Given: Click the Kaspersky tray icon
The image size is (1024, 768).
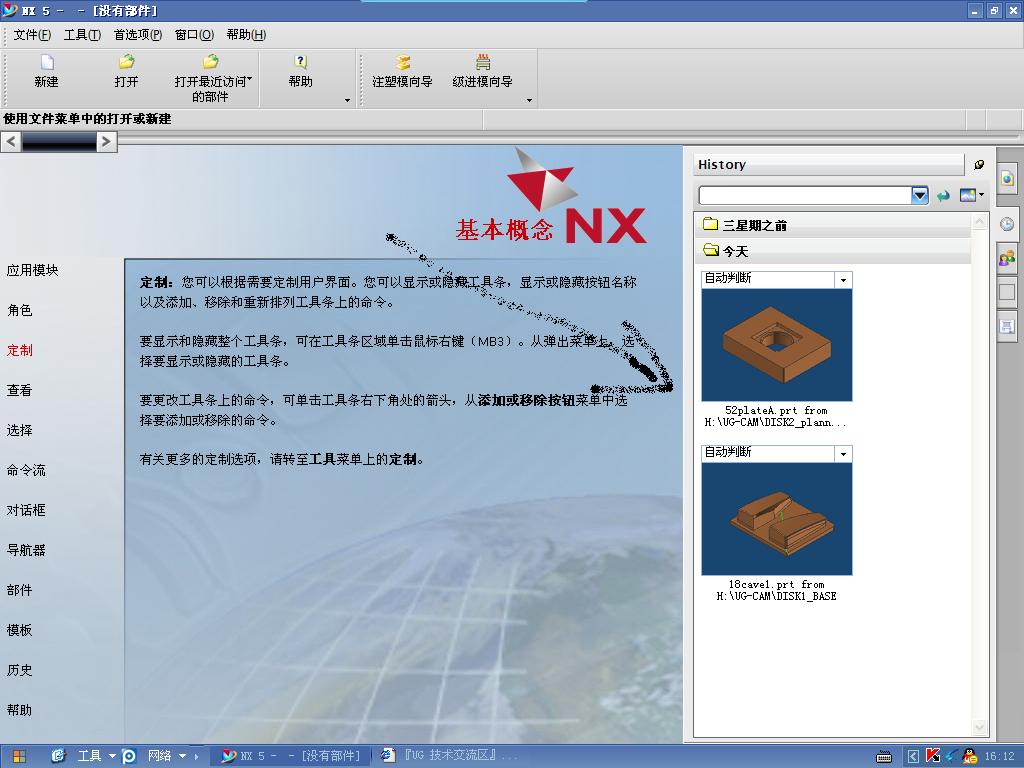Looking at the screenshot, I should tap(933, 756).
